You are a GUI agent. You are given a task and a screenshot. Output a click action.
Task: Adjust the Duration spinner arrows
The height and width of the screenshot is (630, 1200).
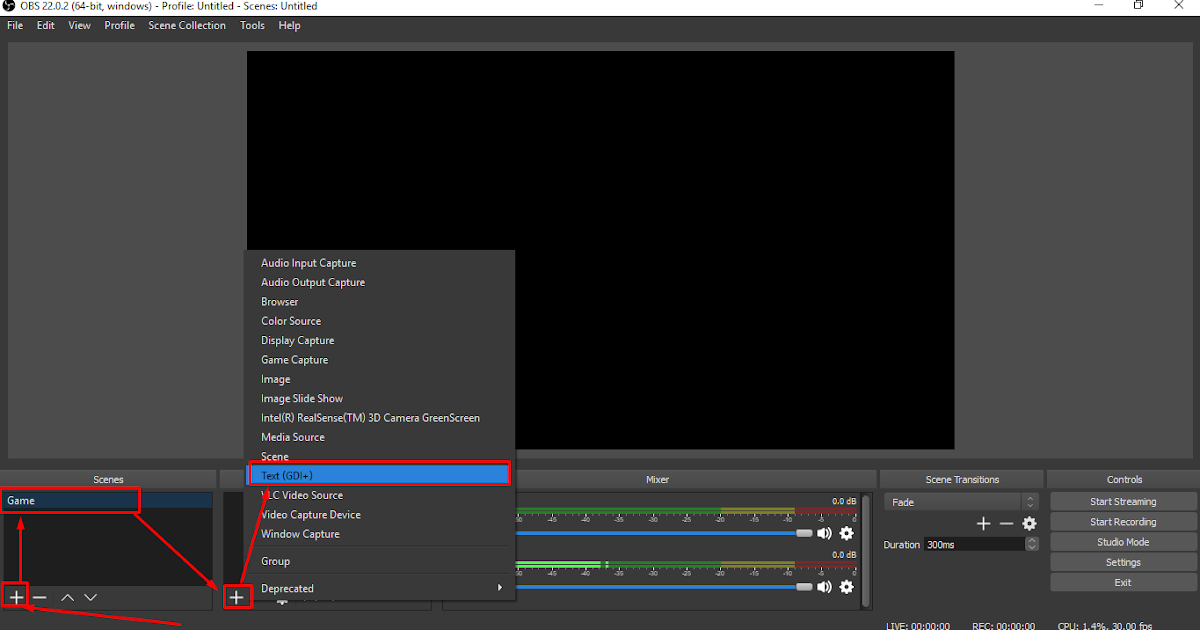click(1032, 544)
